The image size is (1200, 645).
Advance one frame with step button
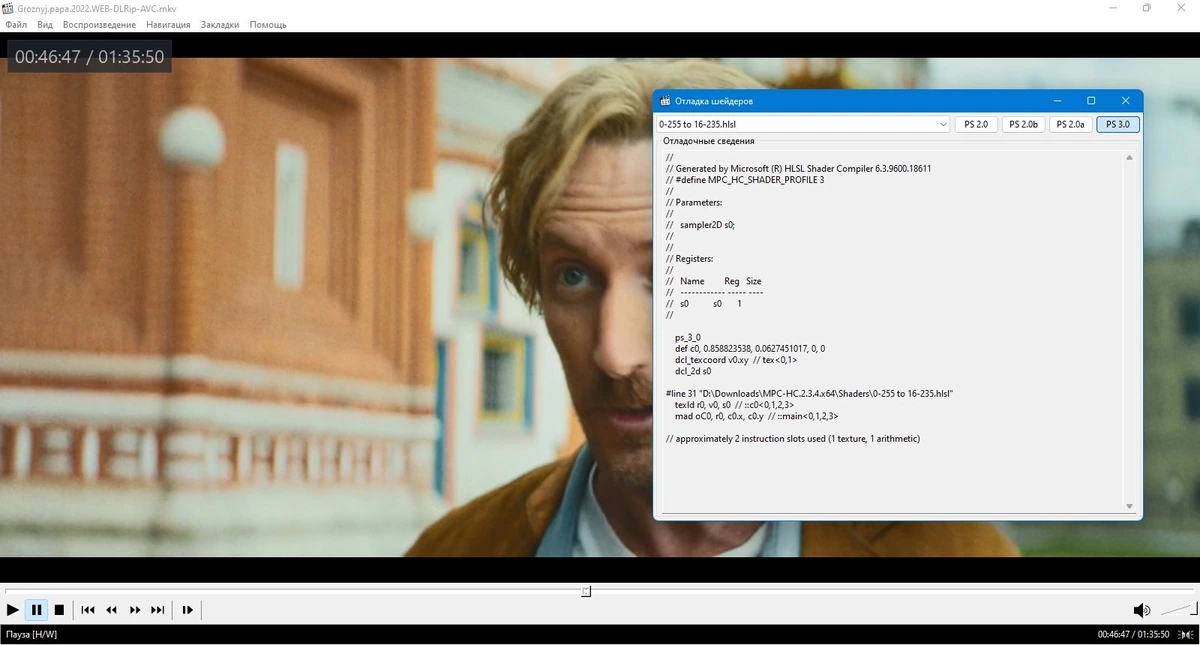pyautogui.click(x=187, y=610)
